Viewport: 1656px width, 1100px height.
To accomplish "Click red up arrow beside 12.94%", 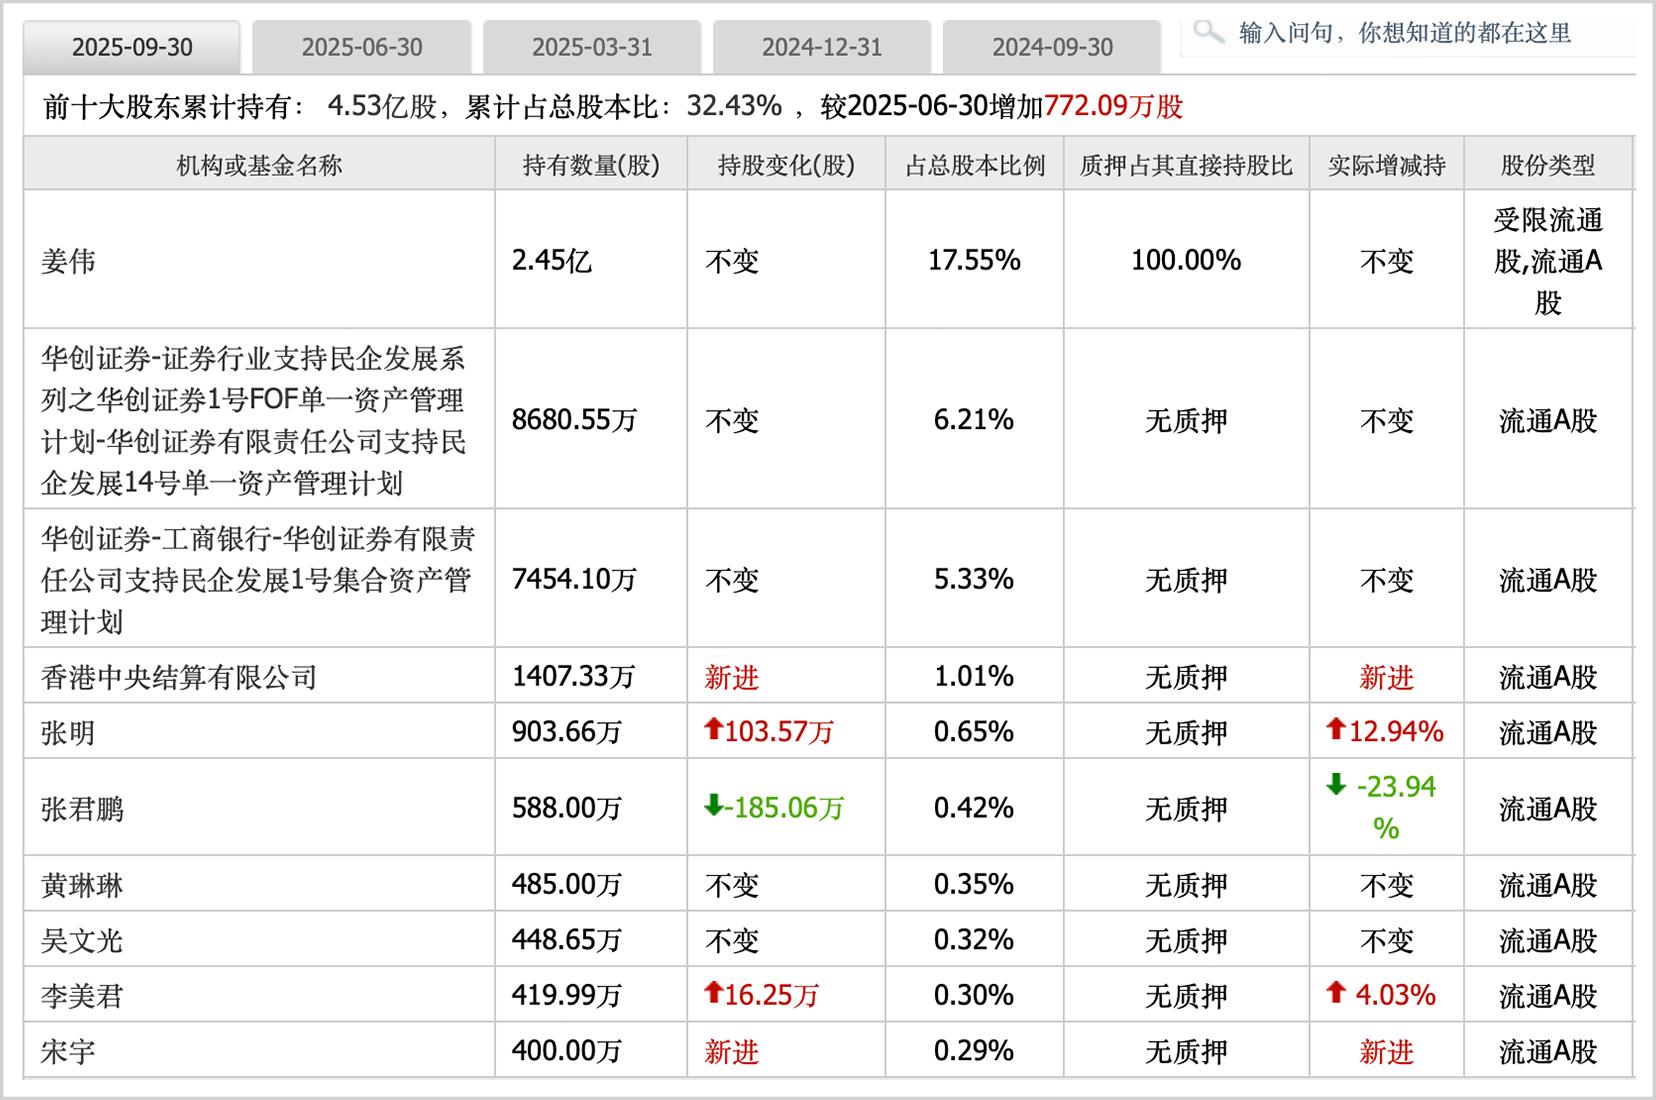I will [x=1335, y=729].
